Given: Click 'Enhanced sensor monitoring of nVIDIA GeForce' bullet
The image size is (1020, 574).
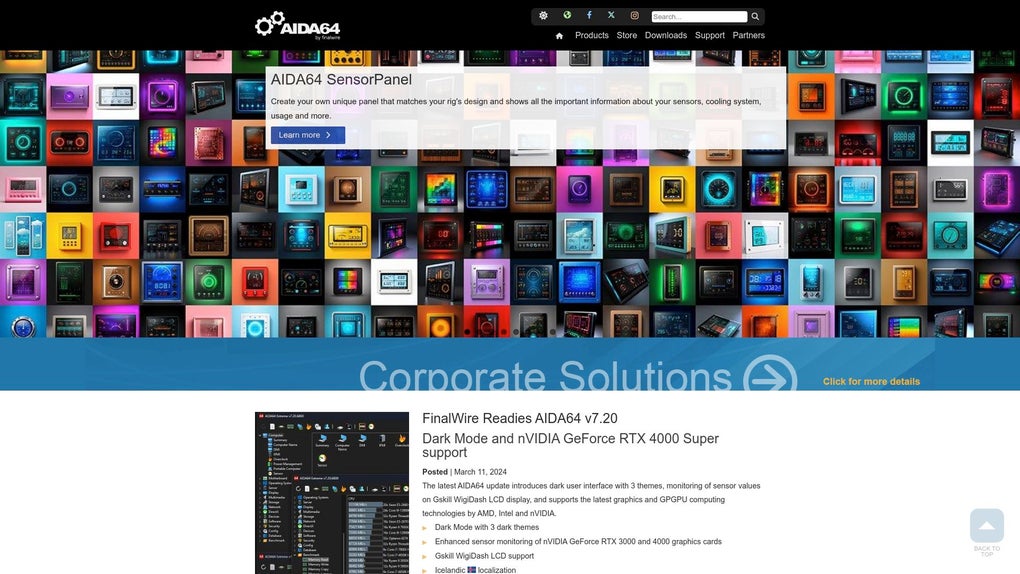Looking at the screenshot, I should (x=578, y=541).
